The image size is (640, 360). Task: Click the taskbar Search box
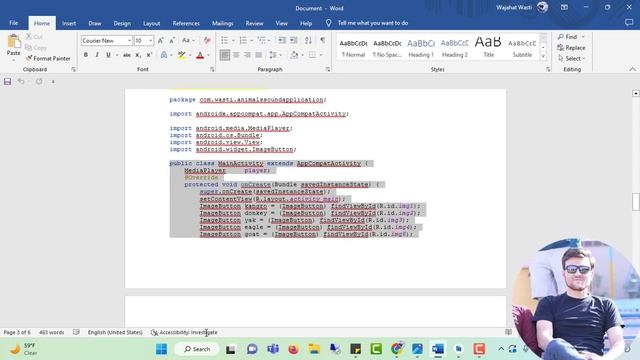click(197, 349)
